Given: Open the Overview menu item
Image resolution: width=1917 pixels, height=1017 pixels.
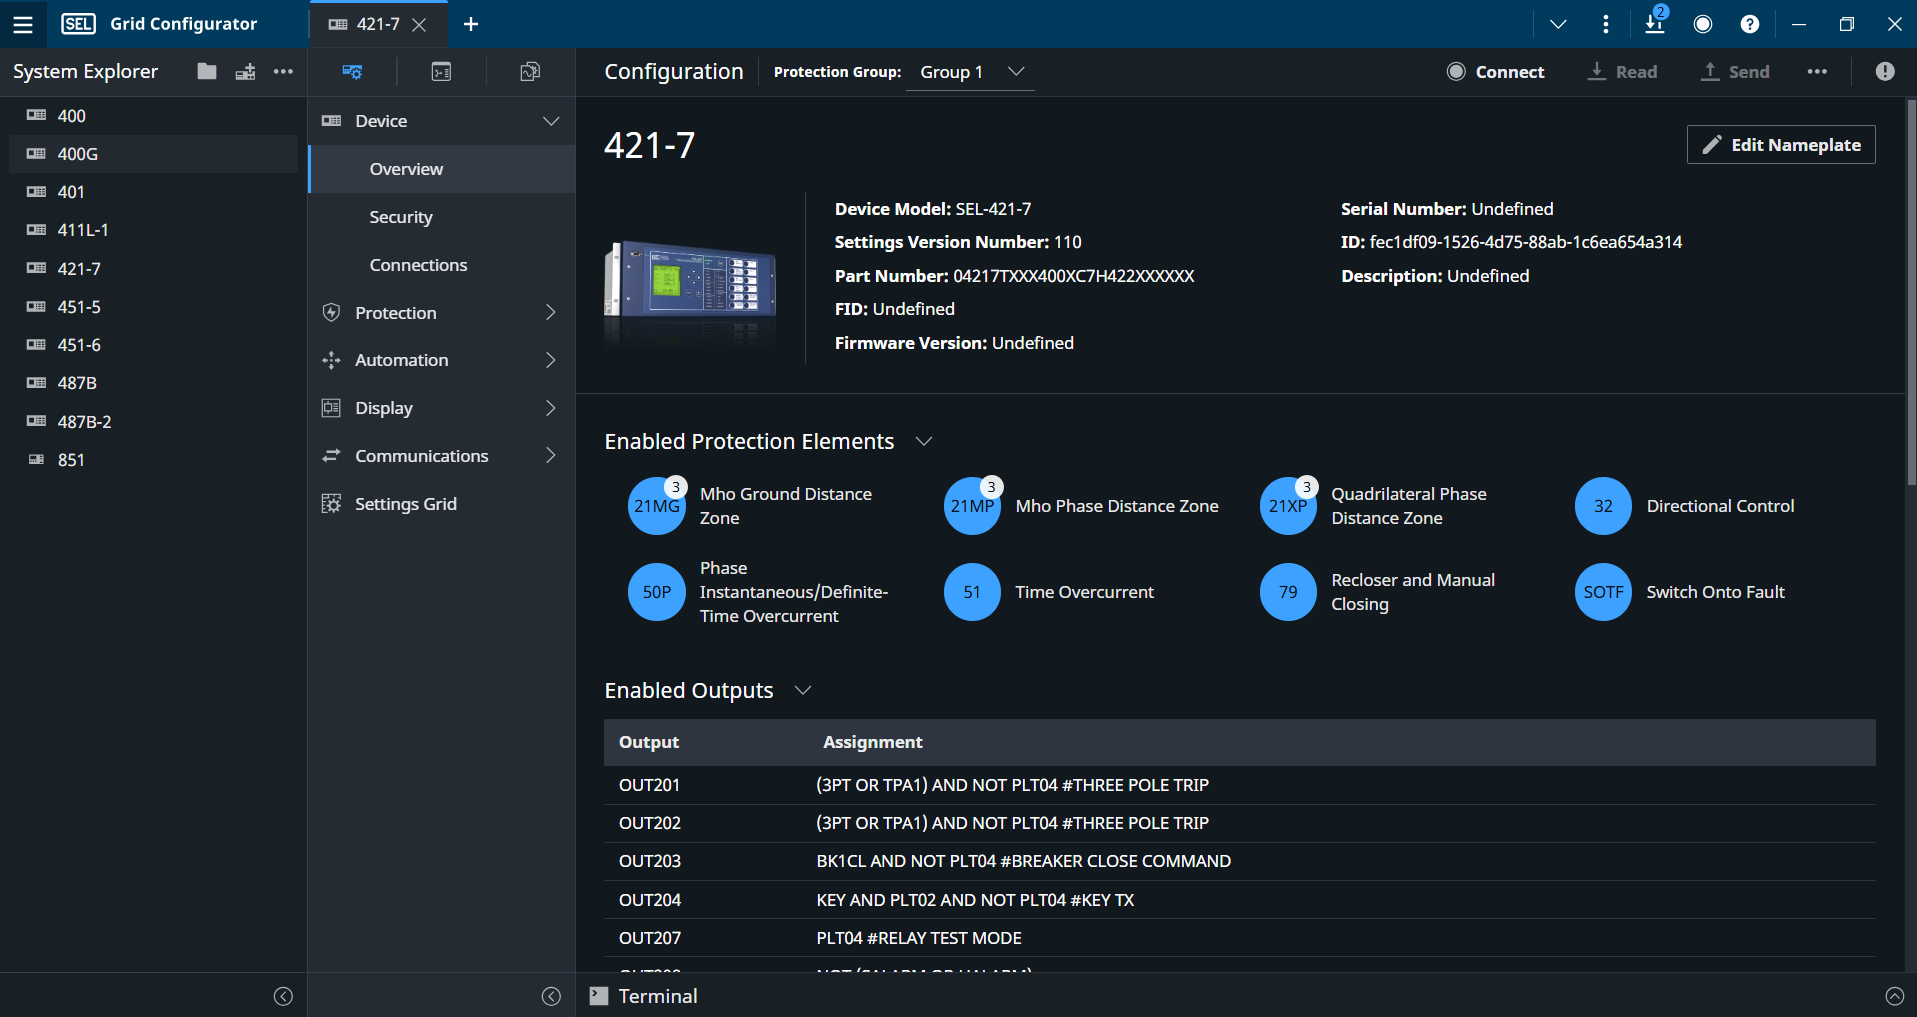Looking at the screenshot, I should [x=442, y=169].
